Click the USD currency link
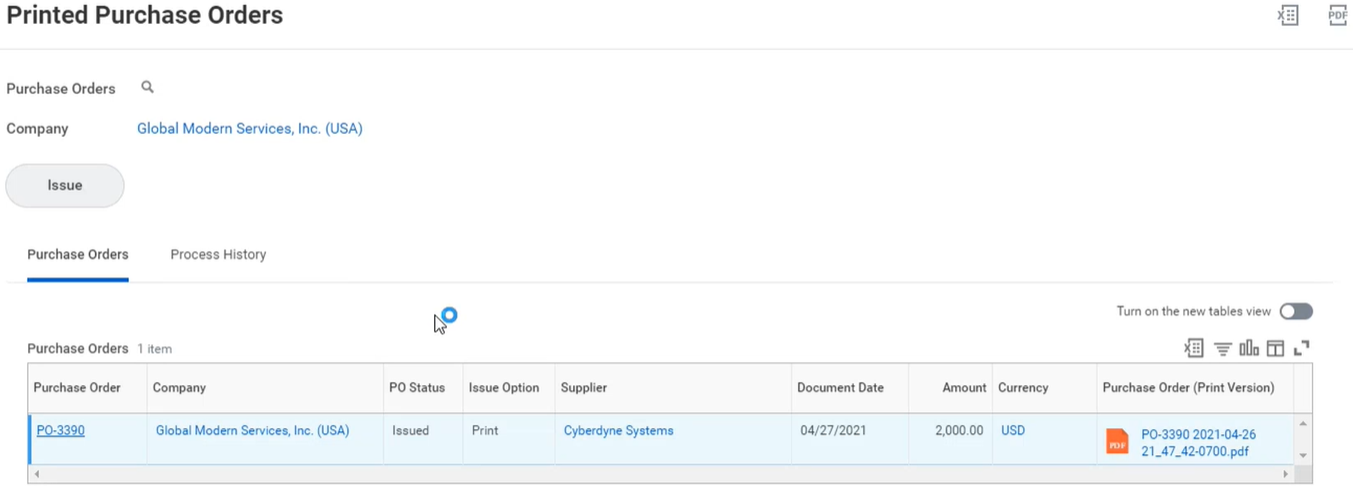This screenshot has width=1353, height=490. click(x=1013, y=431)
